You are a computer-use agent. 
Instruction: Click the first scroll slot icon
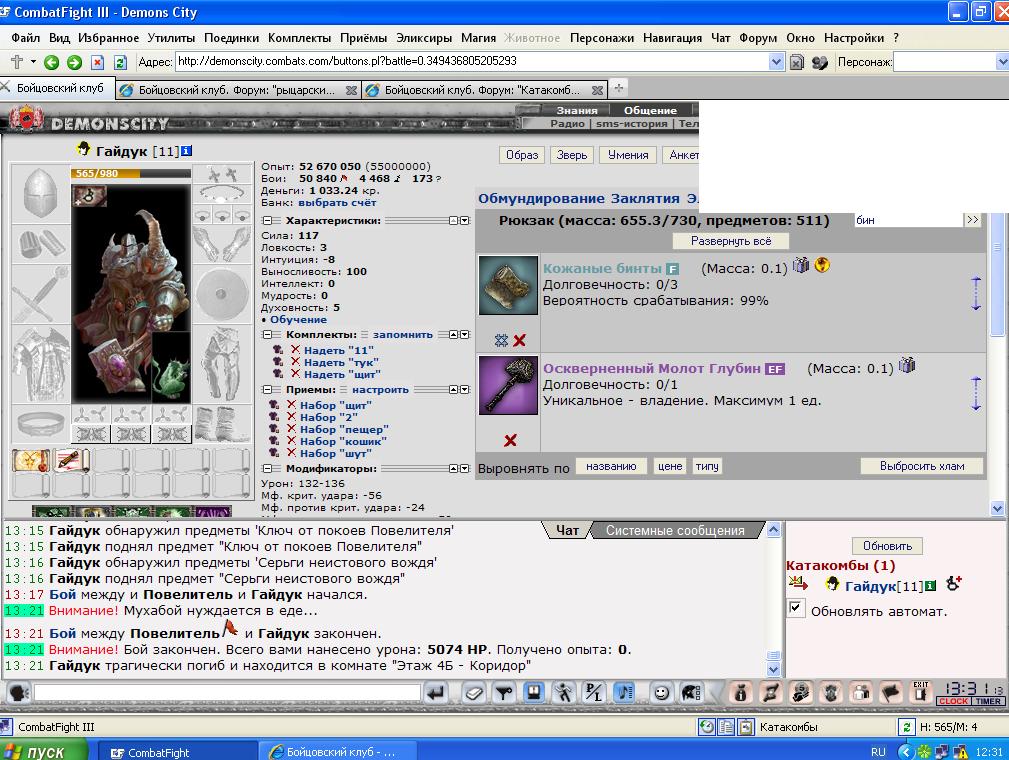coord(30,460)
